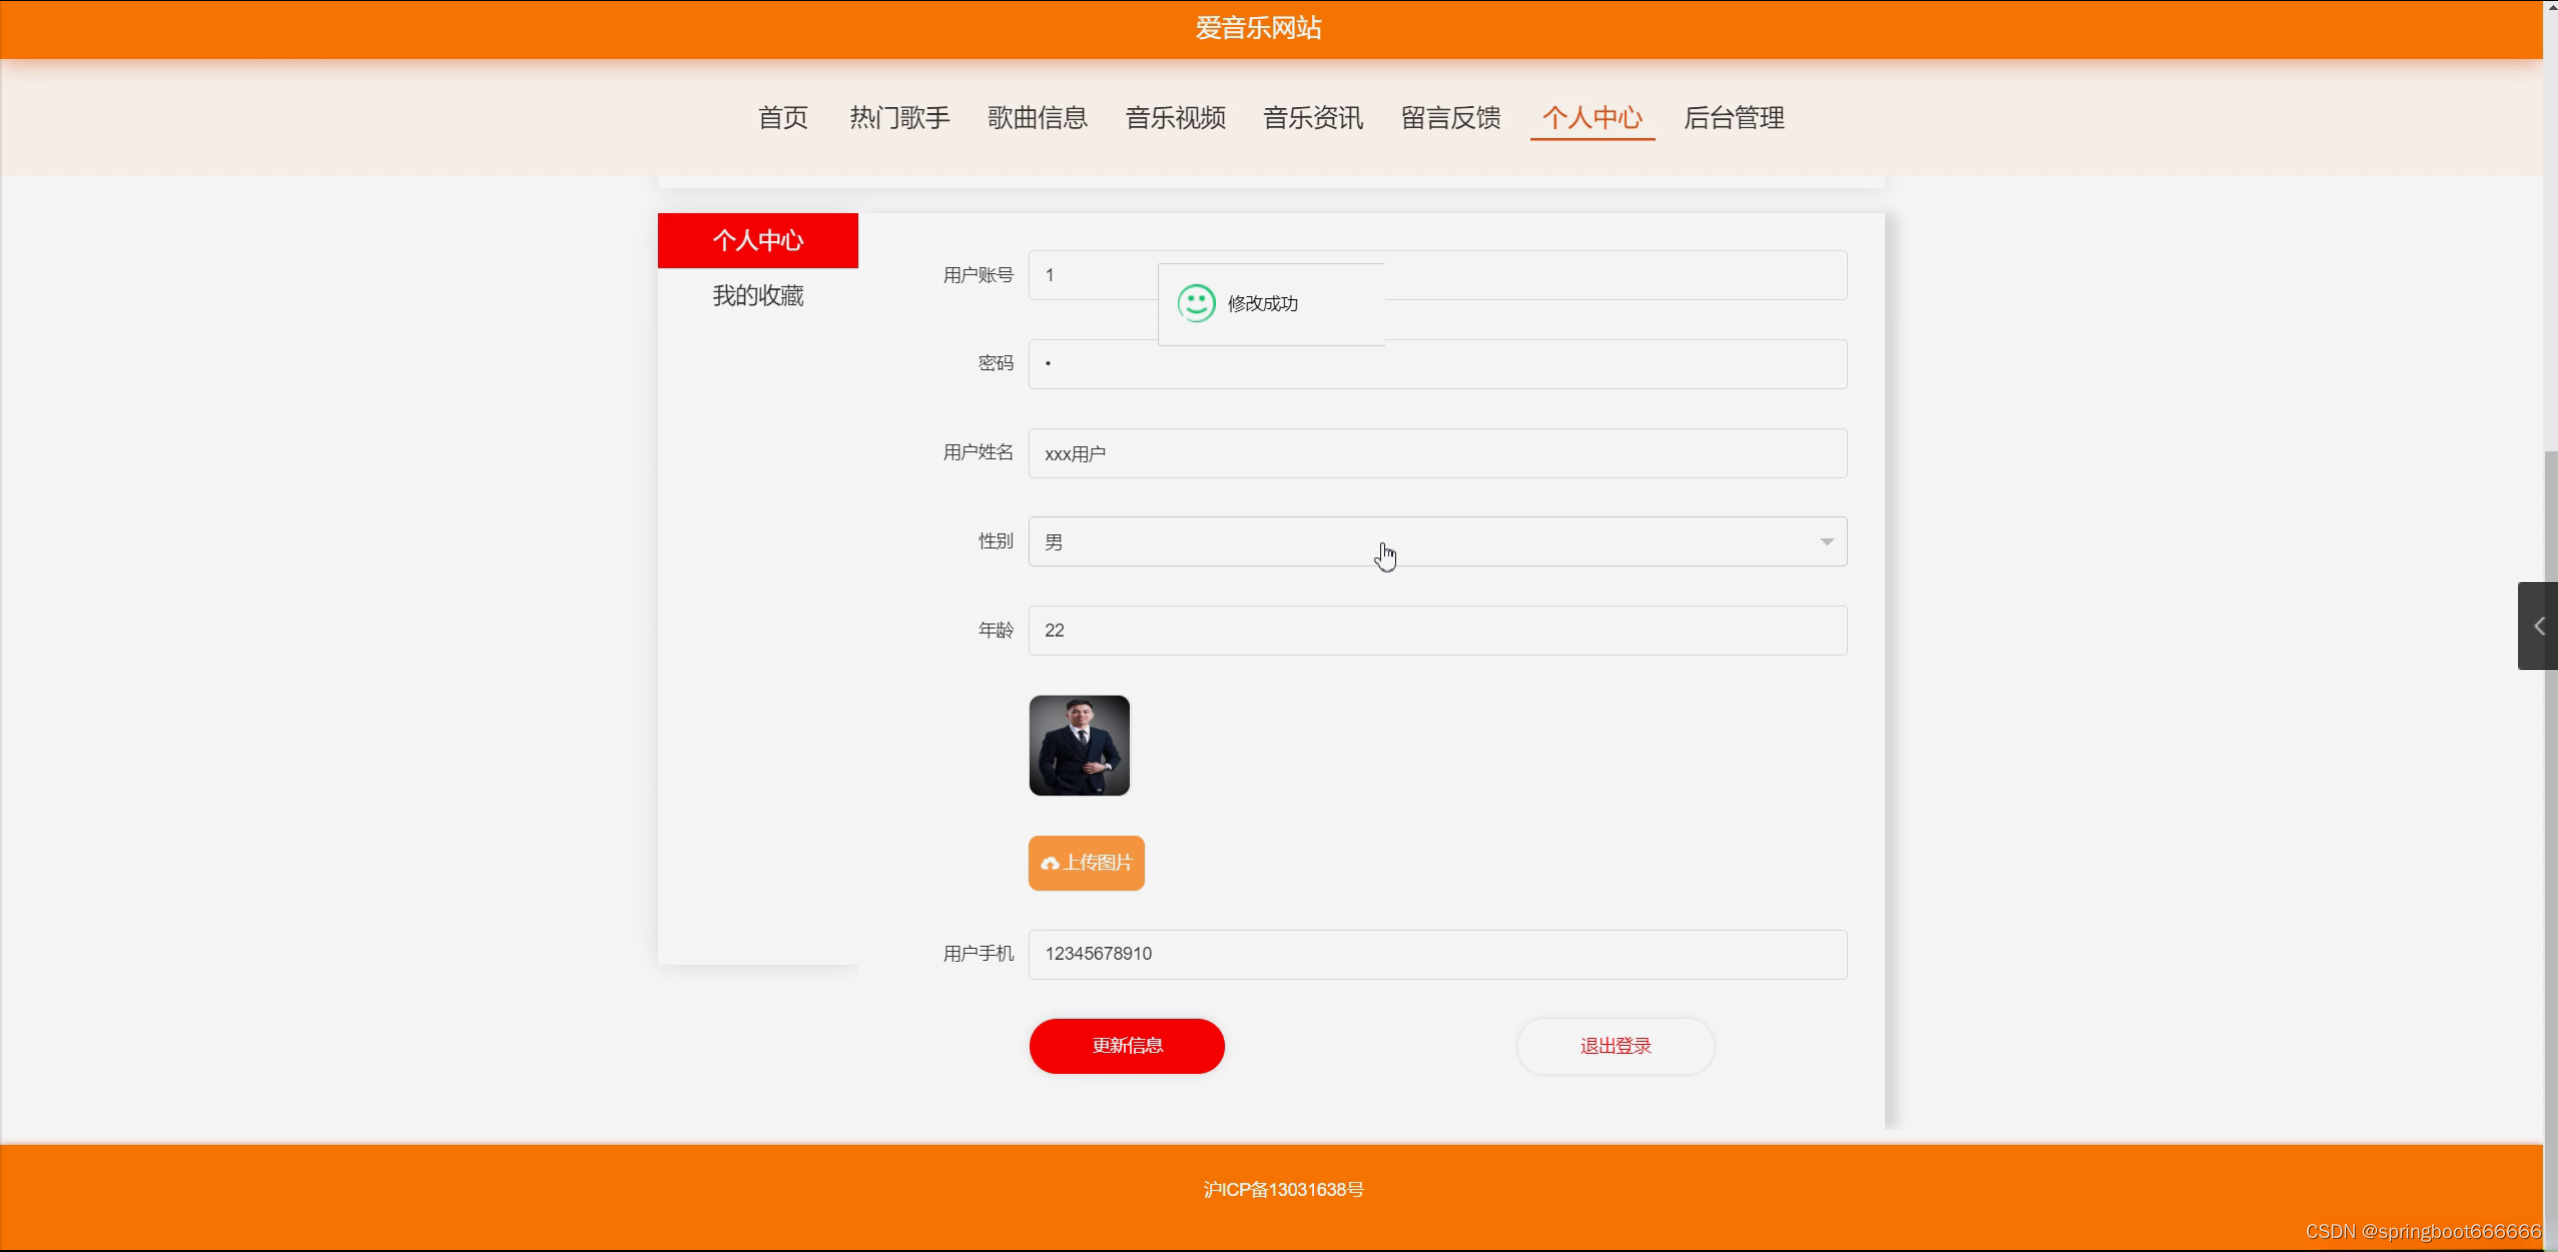Go to 热门歌手 in navigation

coord(899,118)
